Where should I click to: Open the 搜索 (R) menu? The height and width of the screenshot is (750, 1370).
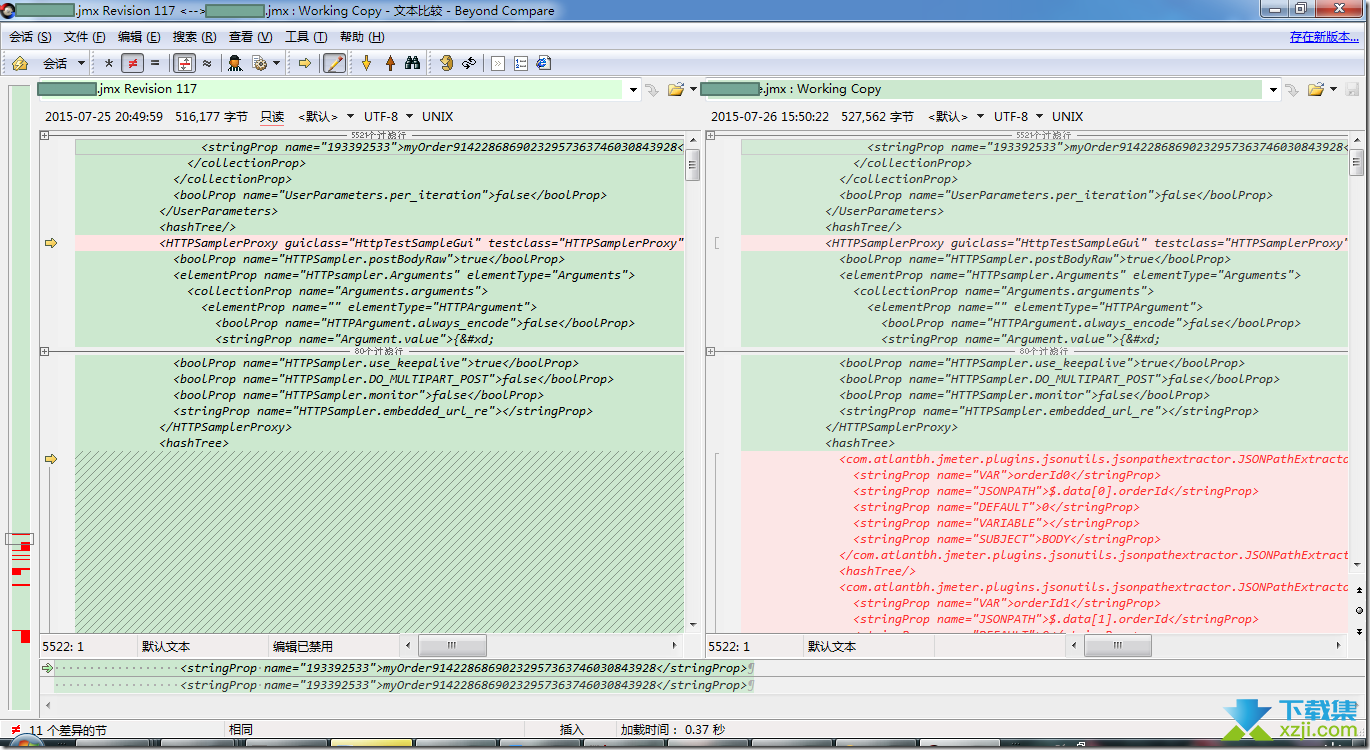tap(194, 37)
